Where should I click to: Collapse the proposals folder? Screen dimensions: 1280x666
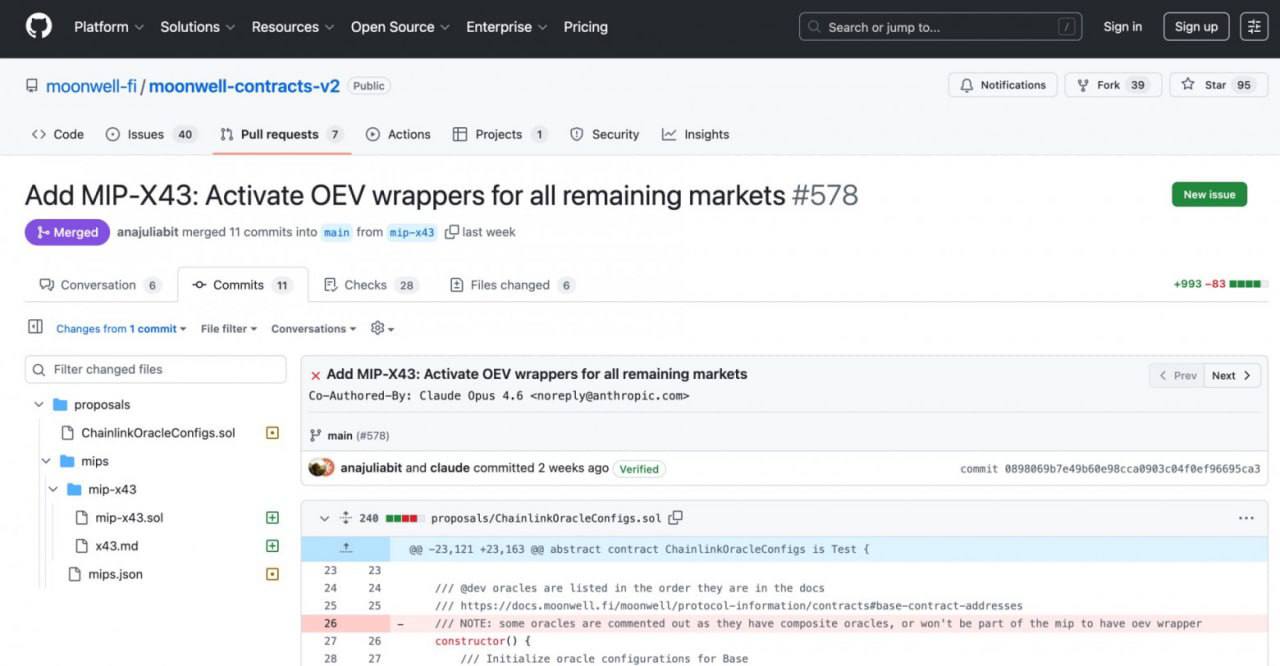point(40,405)
